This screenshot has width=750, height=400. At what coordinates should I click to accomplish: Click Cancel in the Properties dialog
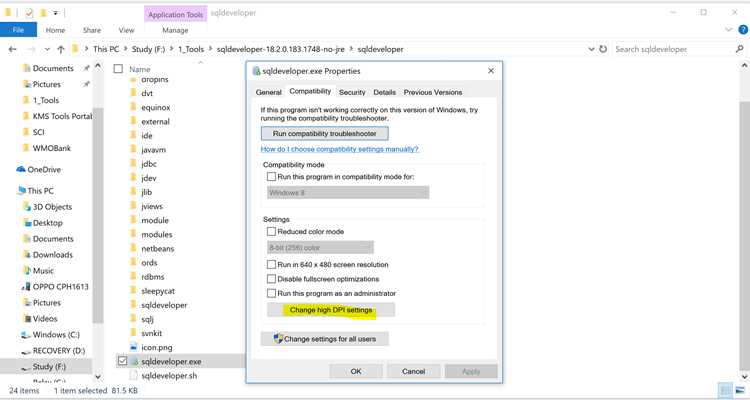click(x=414, y=371)
